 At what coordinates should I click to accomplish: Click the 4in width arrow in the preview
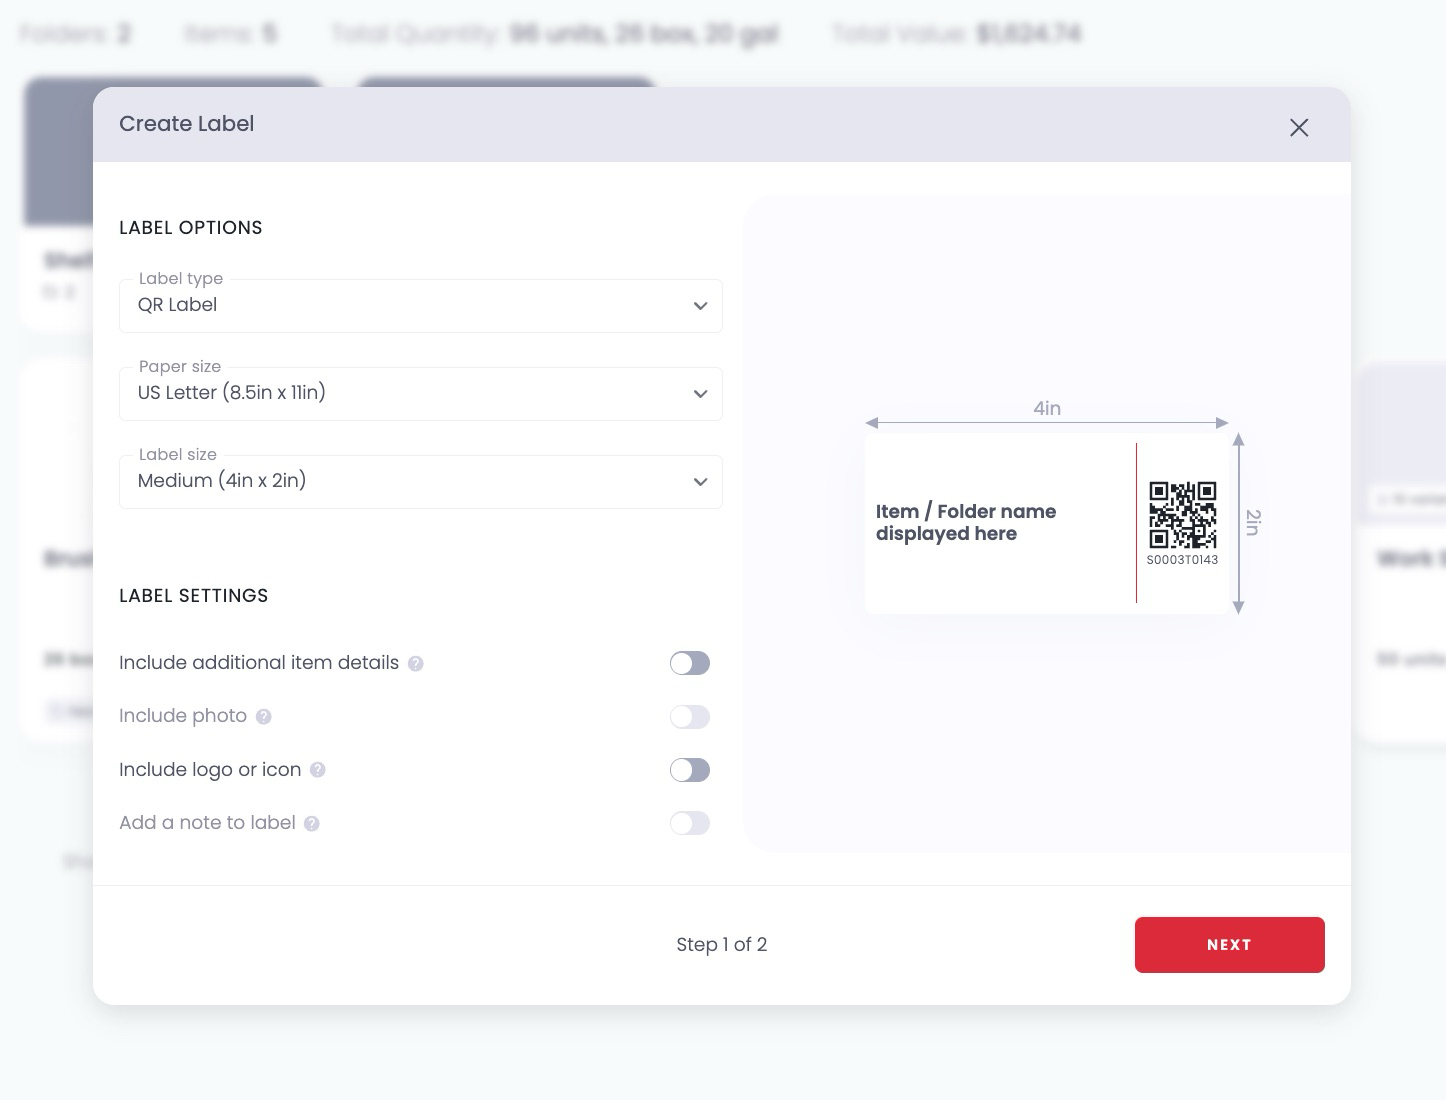click(1045, 422)
